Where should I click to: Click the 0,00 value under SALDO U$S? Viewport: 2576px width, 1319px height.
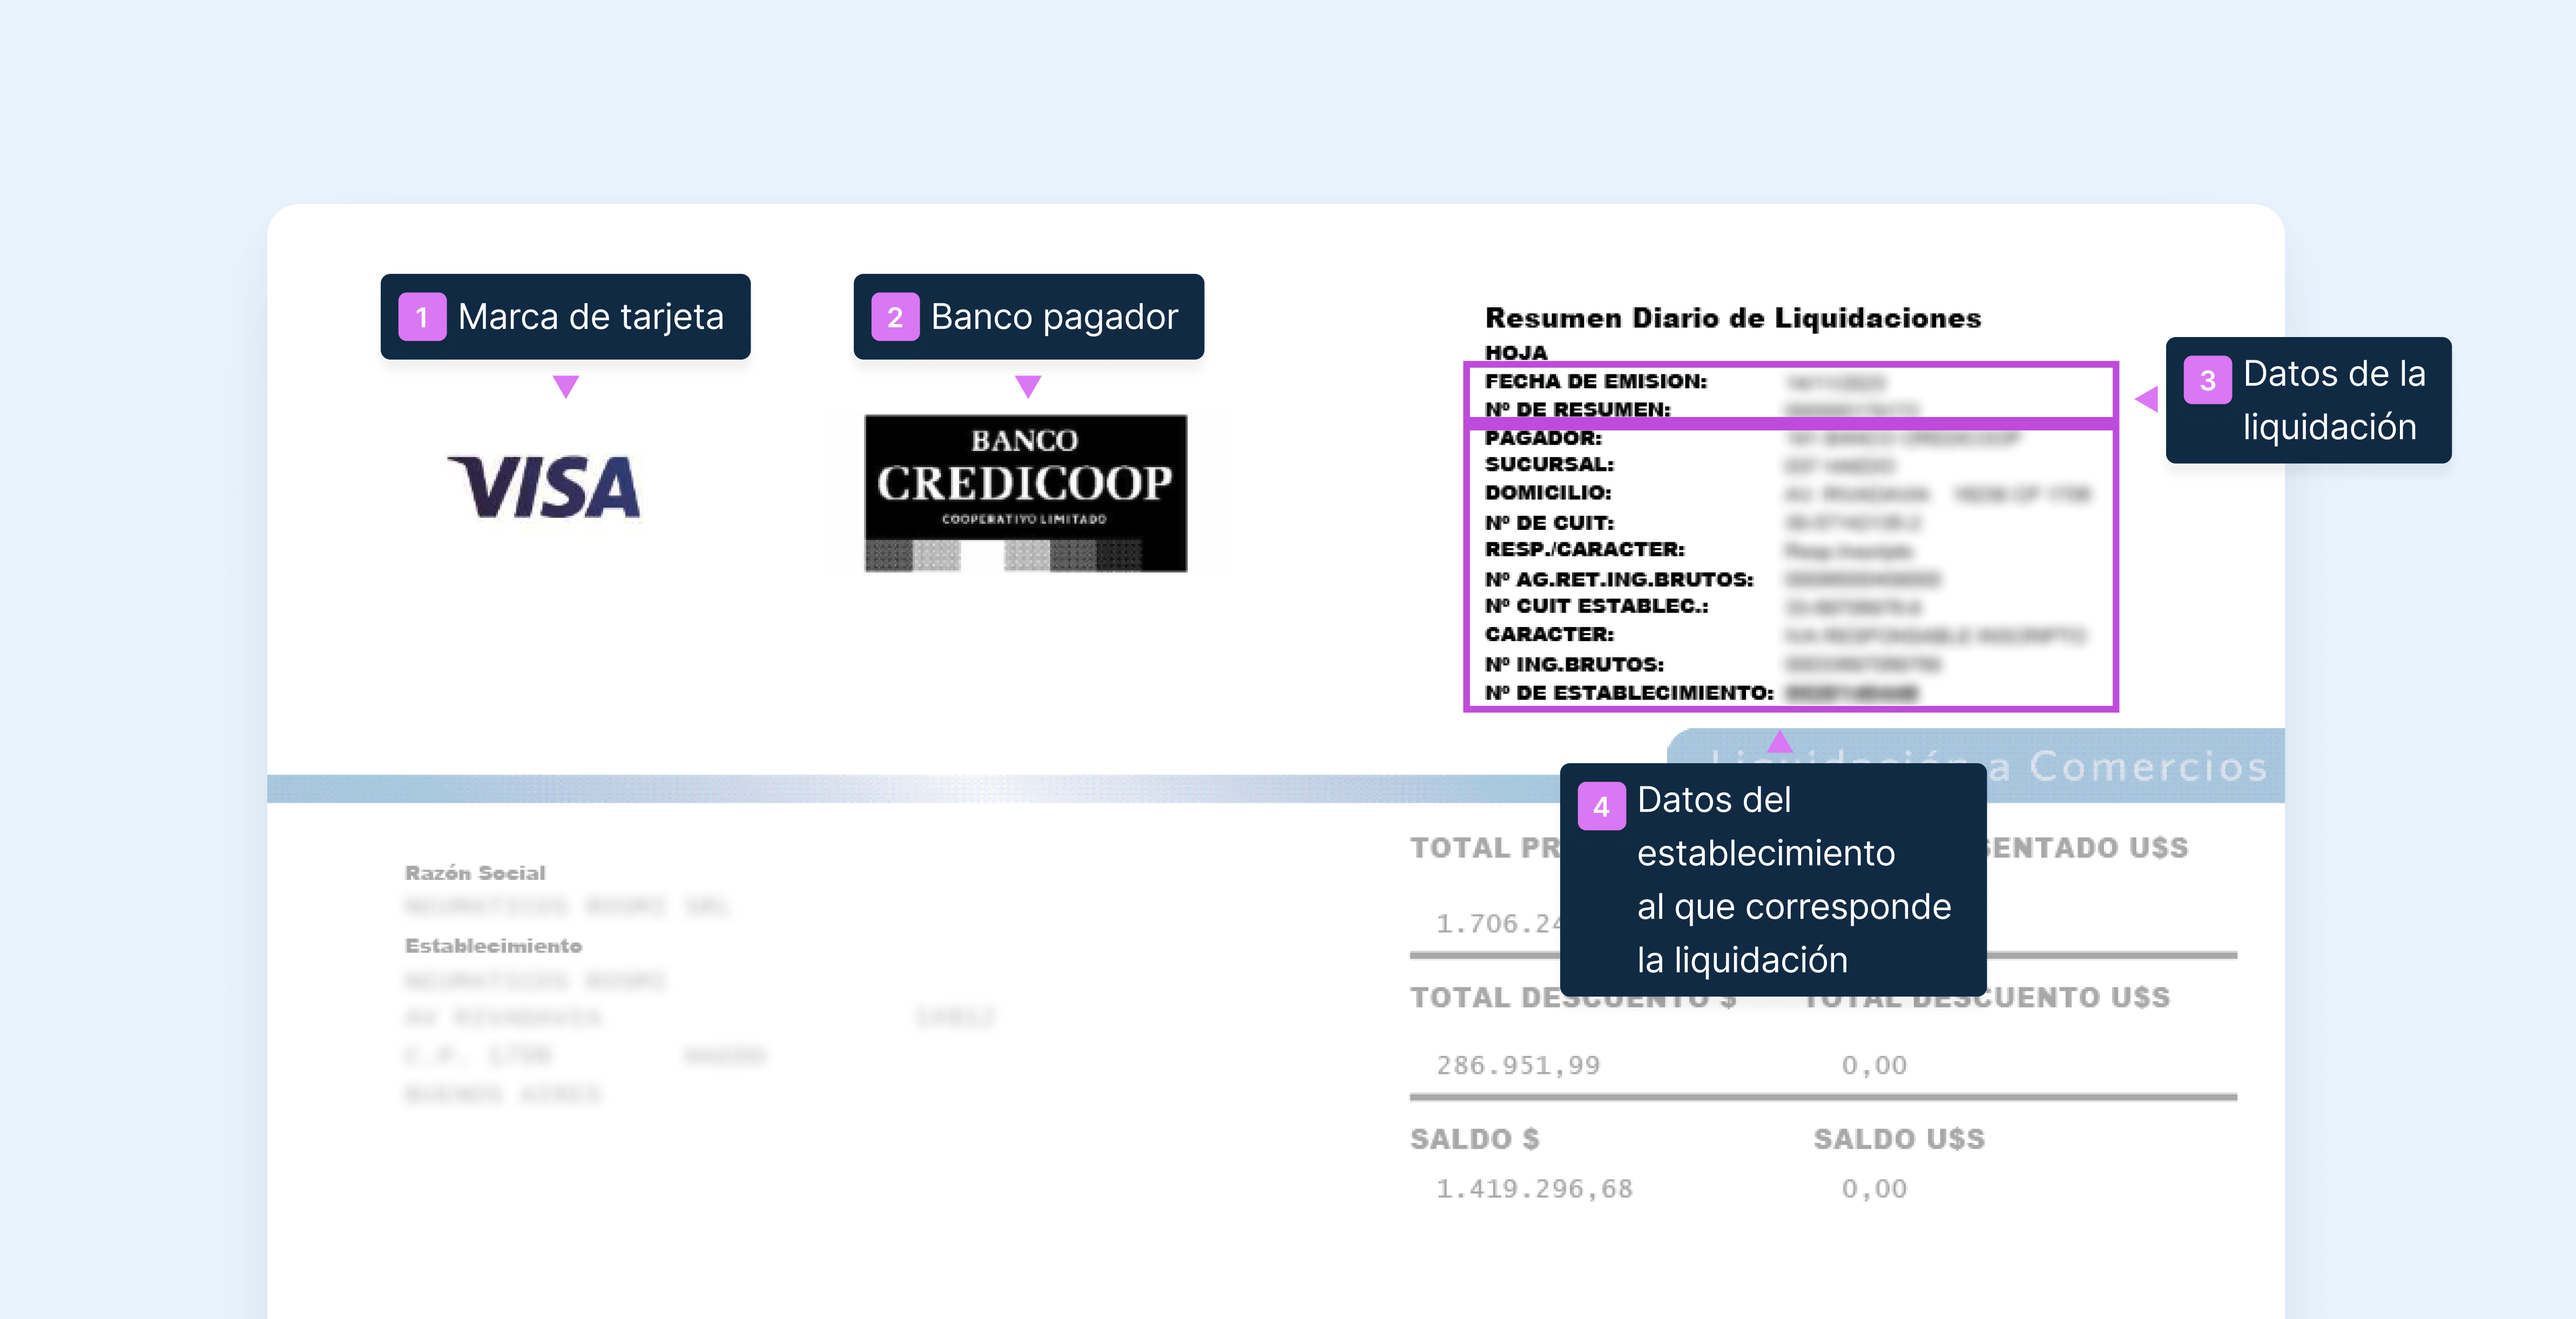coord(1874,1188)
